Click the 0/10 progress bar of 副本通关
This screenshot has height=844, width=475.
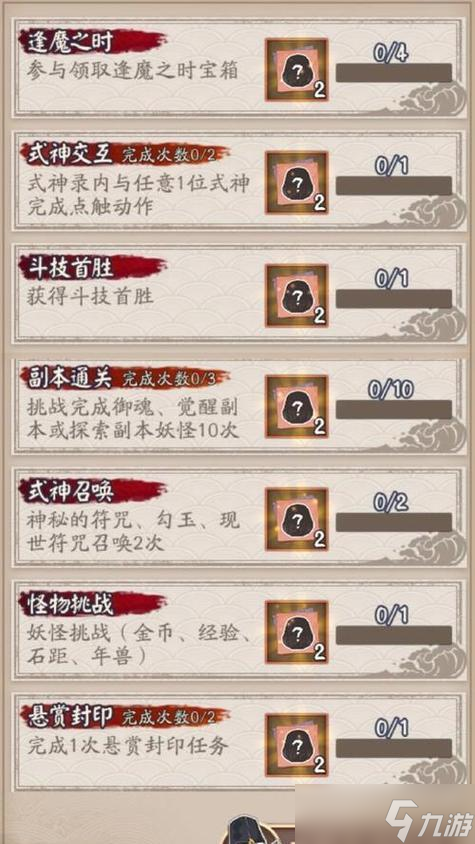pyautogui.click(x=394, y=410)
